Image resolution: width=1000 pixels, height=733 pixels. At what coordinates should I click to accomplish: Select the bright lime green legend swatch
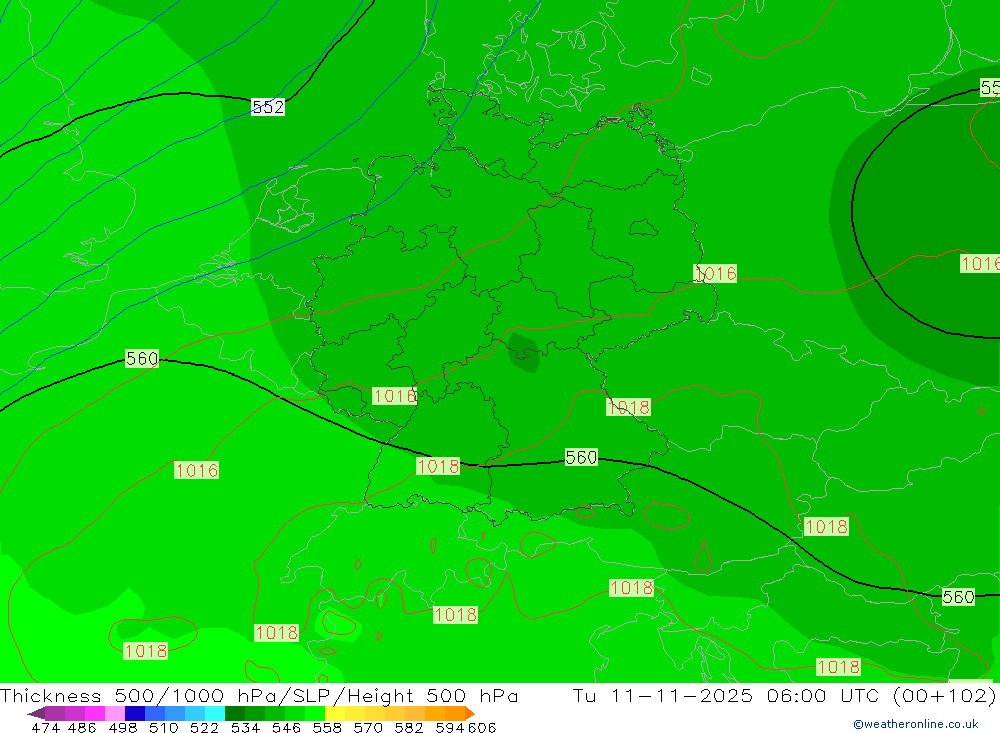click(315, 713)
